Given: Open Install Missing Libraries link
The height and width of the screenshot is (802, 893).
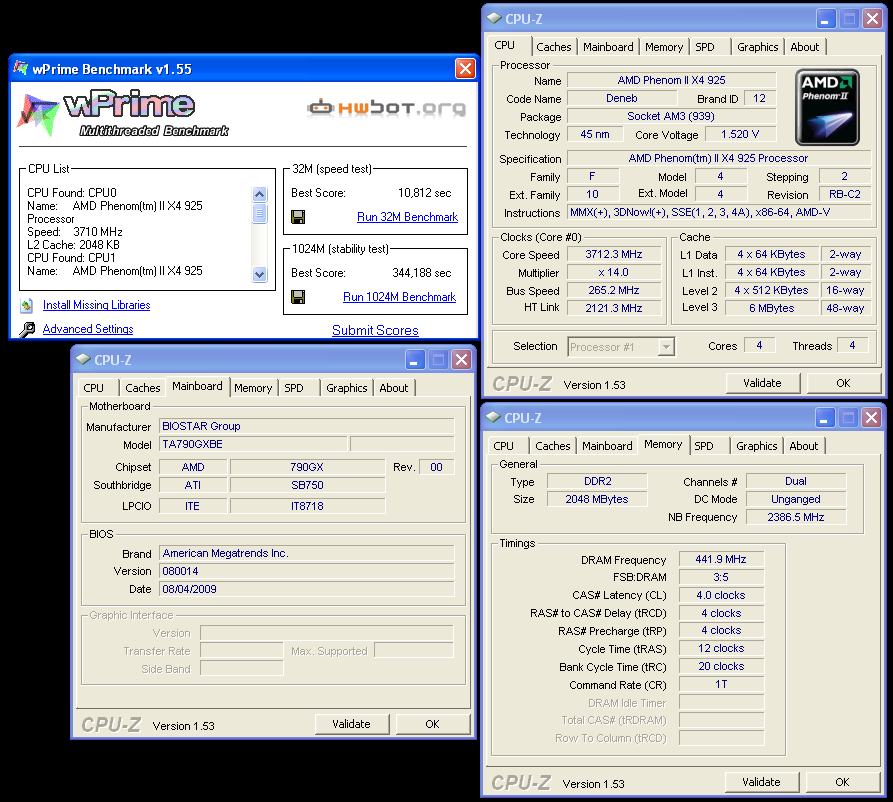Looking at the screenshot, I should 96,305.
